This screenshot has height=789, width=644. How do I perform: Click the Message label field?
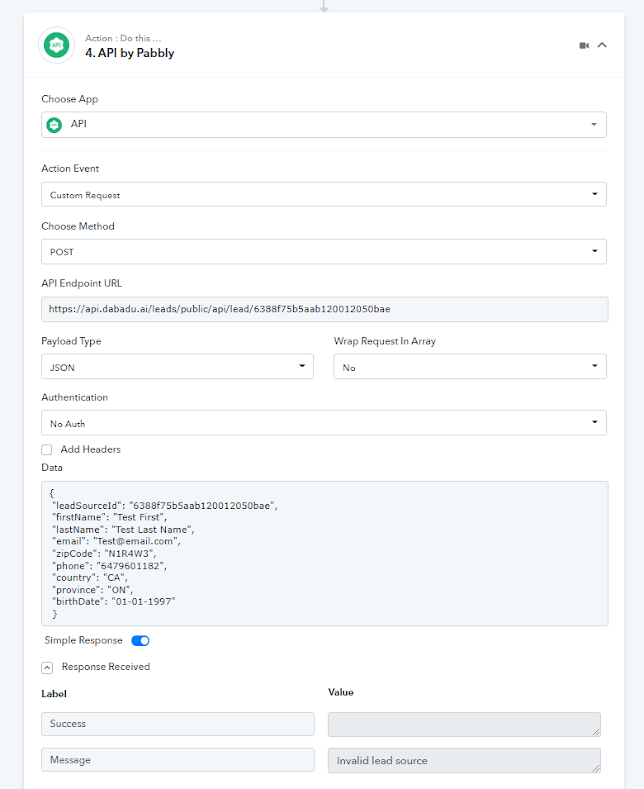click(178, 760)
